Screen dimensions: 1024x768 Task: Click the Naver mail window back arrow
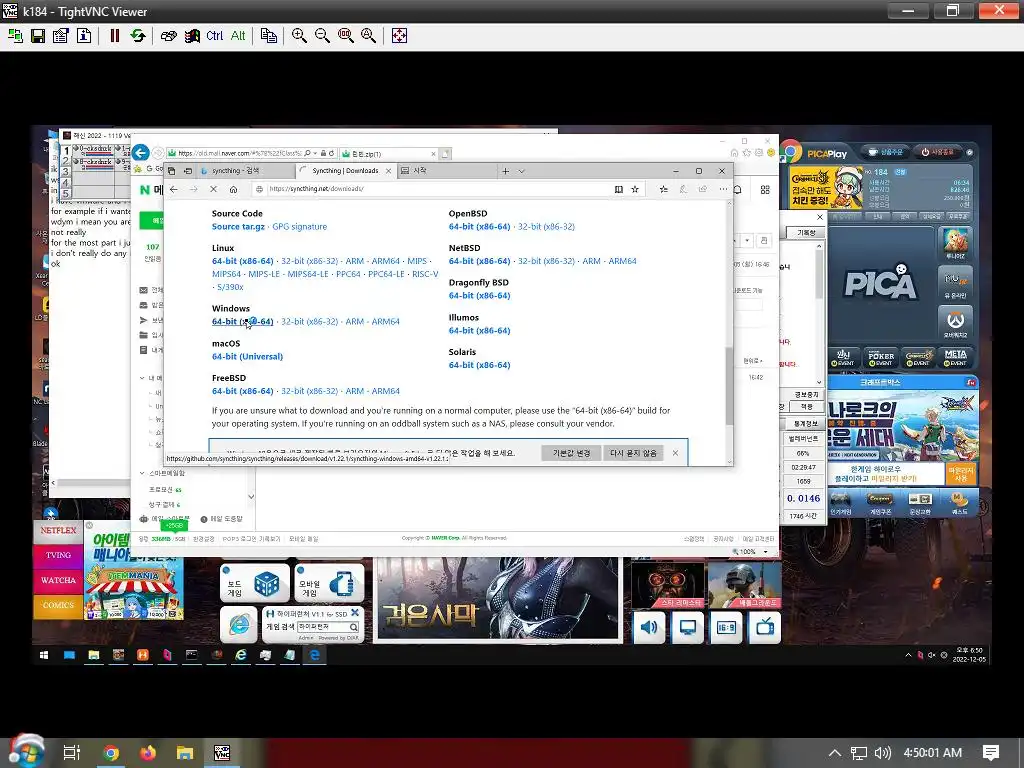[x=140, y=153]
